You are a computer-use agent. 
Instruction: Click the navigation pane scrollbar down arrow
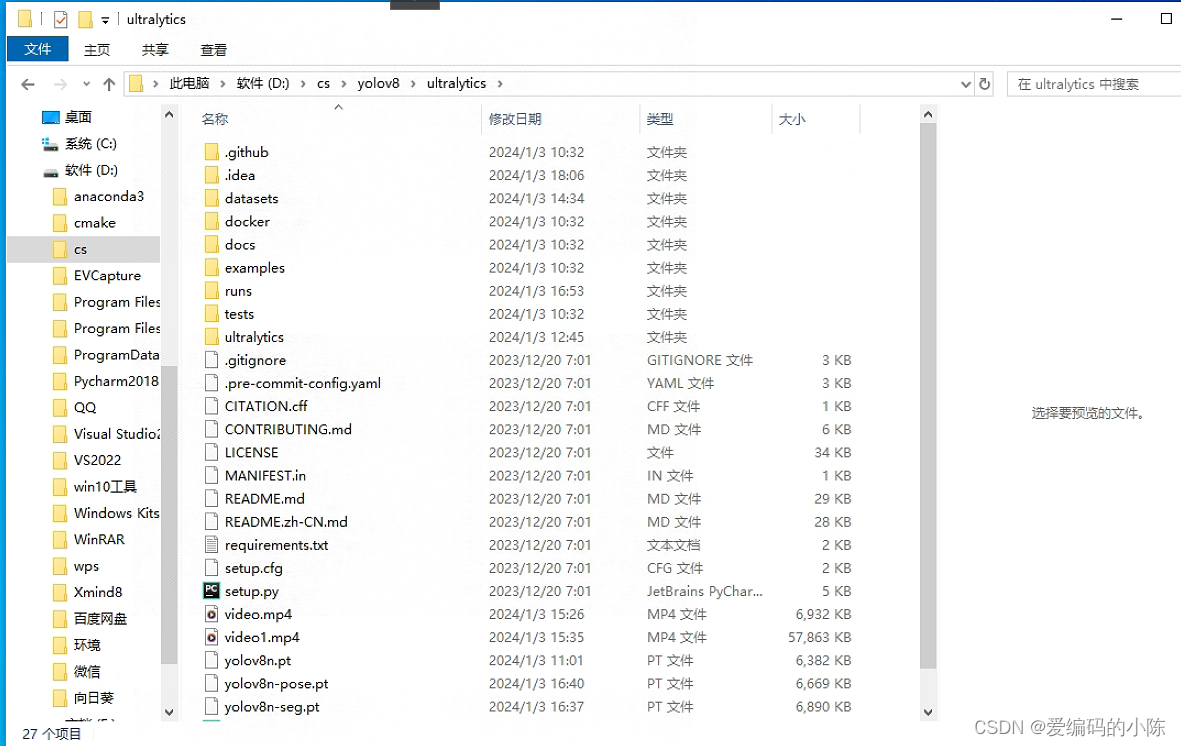(169, 712)
